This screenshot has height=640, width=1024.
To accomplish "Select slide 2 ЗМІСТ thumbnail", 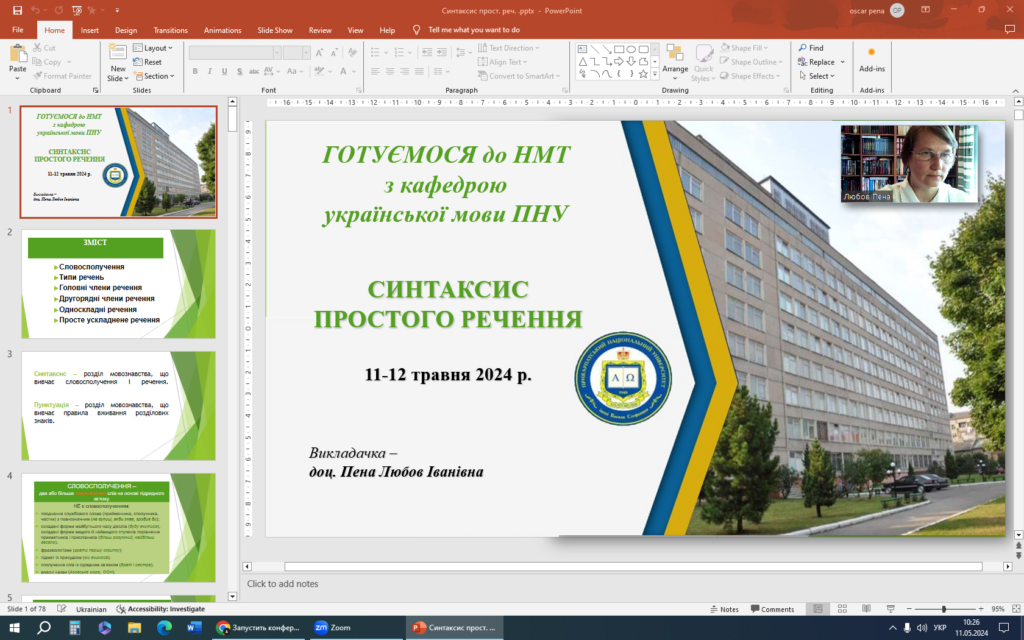I will (x=118, y=283).
